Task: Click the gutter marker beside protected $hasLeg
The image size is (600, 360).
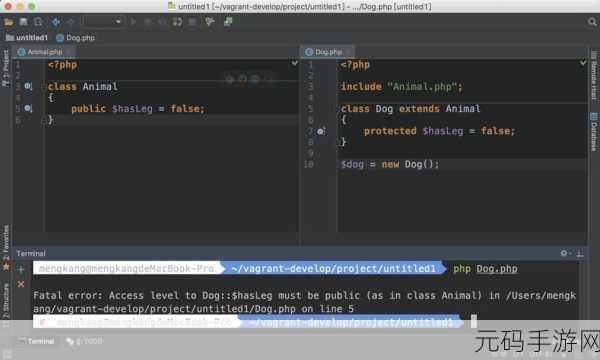Action: (321, 131)
